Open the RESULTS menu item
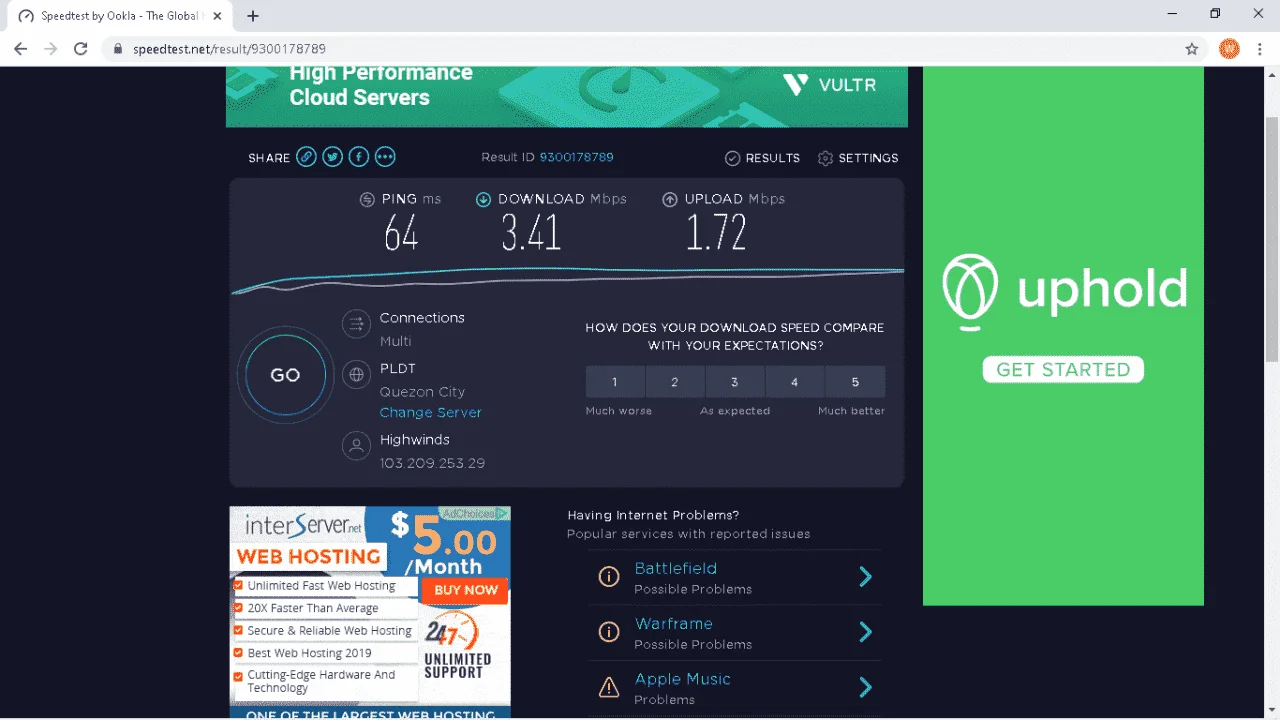This screenshot has height=720, width=1280. (x=772, y=158)
